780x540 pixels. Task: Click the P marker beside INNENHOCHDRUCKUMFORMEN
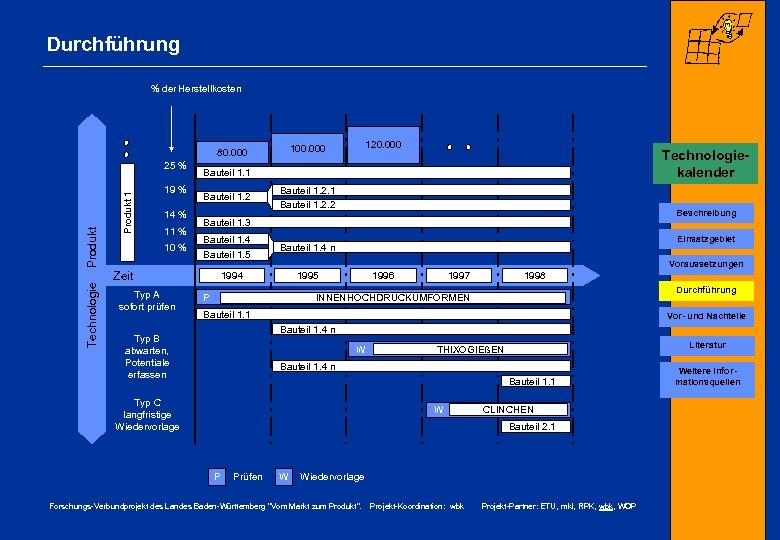(x=207, y=297)
